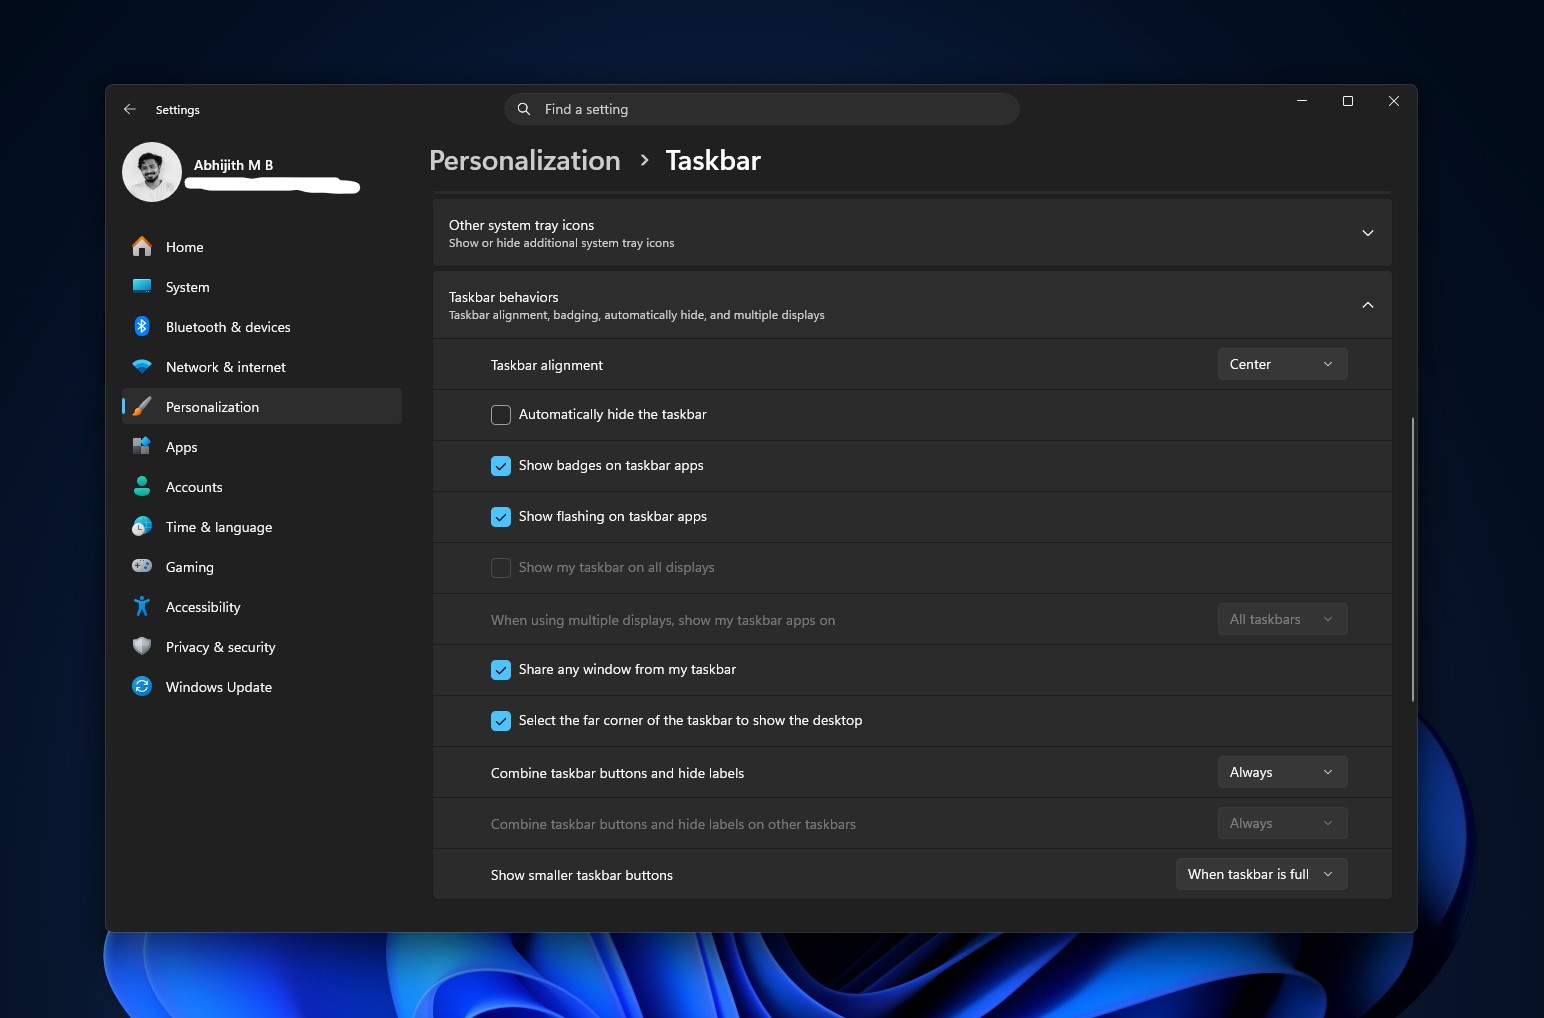Image resolution: width=1544 pixels, height=1018 pixels.
Task: Click the Personalization paintbrush icon
Action: point(142,406)
